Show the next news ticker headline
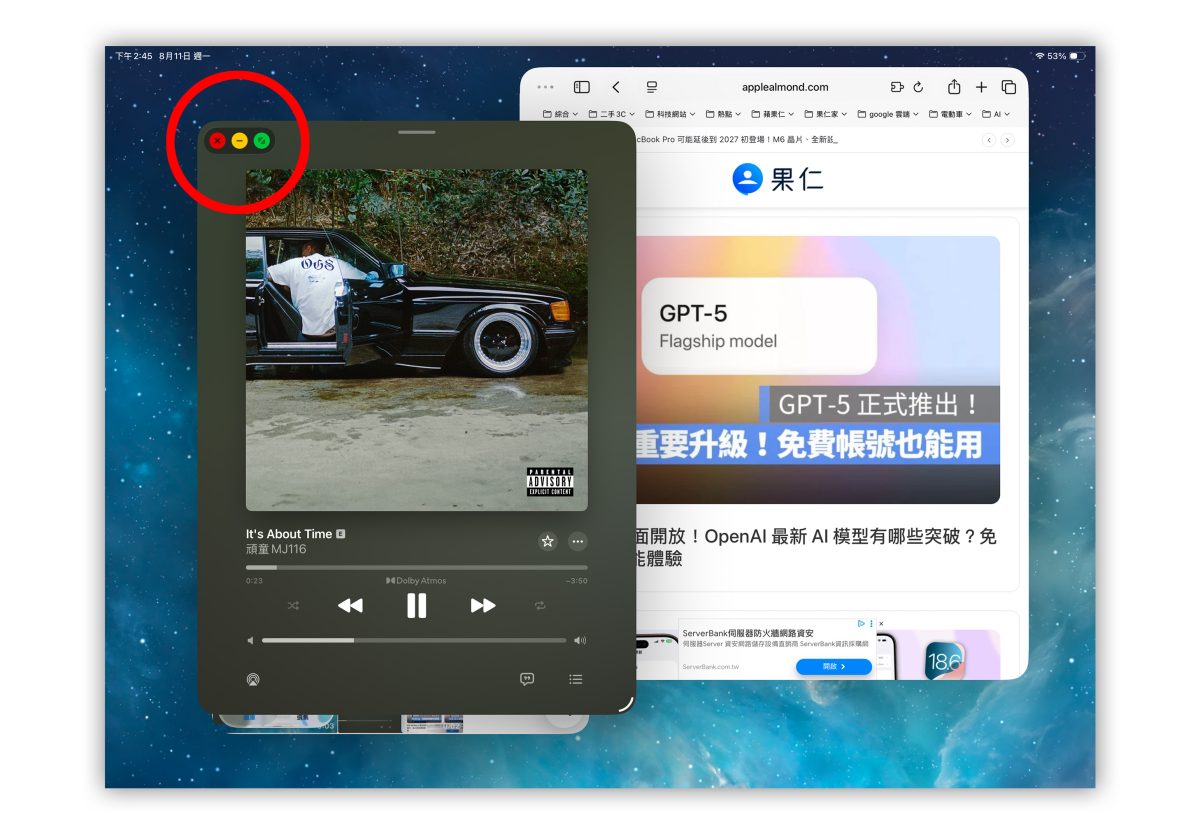1200x836 pixels. click(1007, 140)
